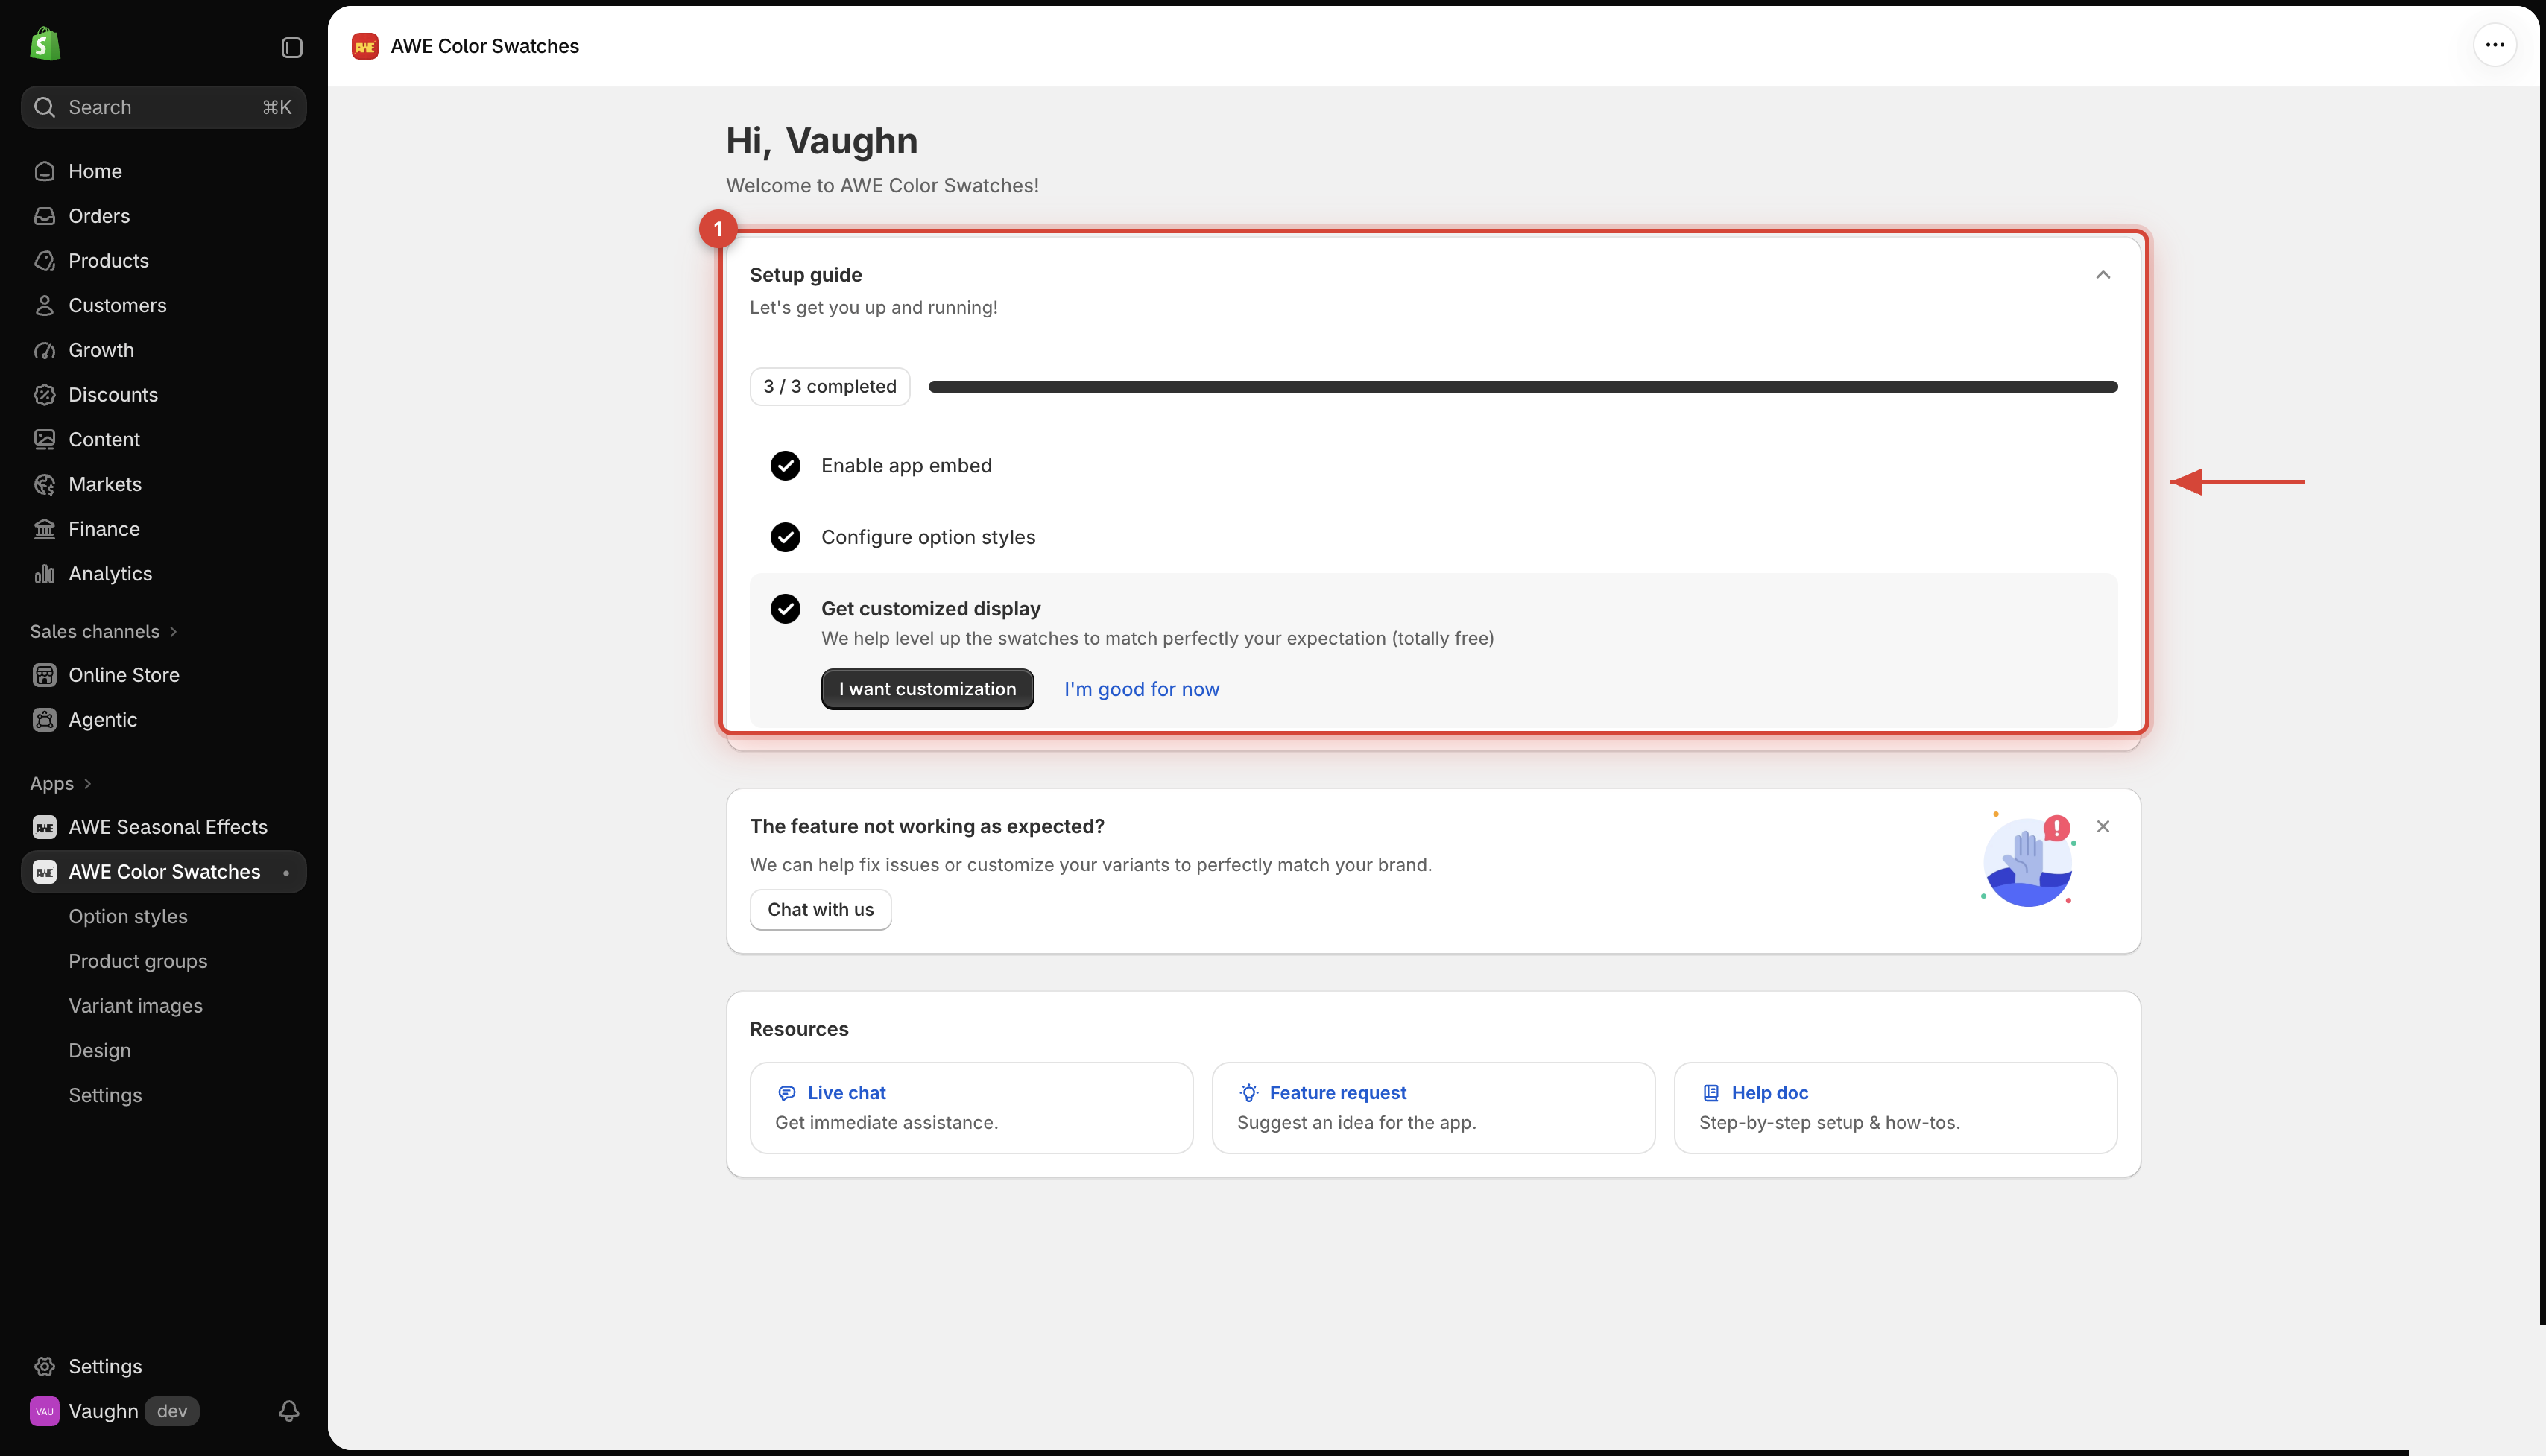
Task: Toggle the Get customized display checkmark
Action: click(x=785, y=609)
